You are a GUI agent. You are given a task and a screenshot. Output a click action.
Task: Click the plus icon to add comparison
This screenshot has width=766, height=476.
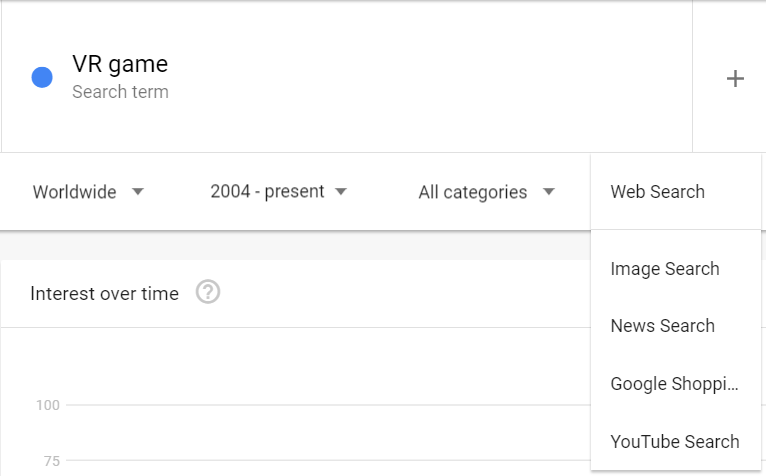tap(735, 79)
